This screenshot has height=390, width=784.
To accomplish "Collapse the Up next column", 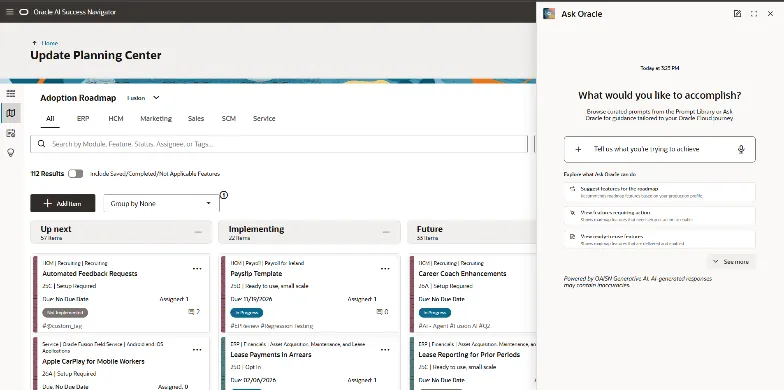I will 198,232.
